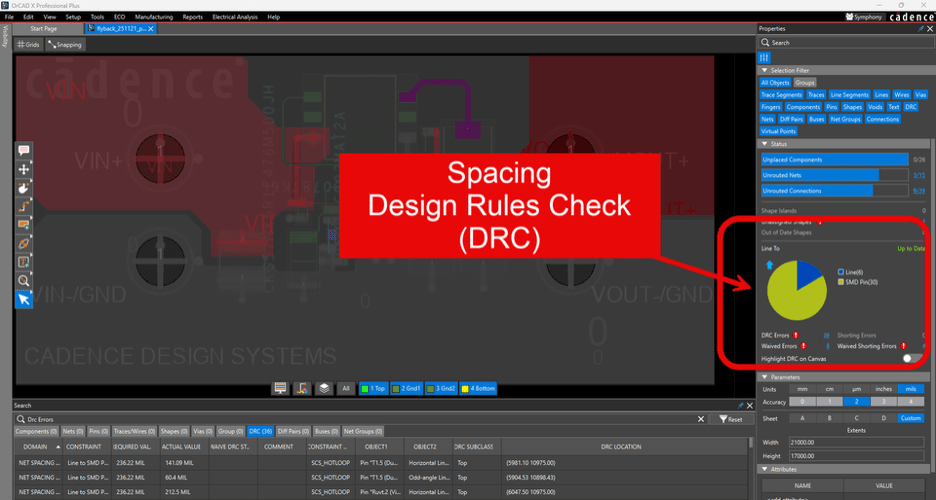
Task: Open the ECO menu
Action: pos(119,17)
